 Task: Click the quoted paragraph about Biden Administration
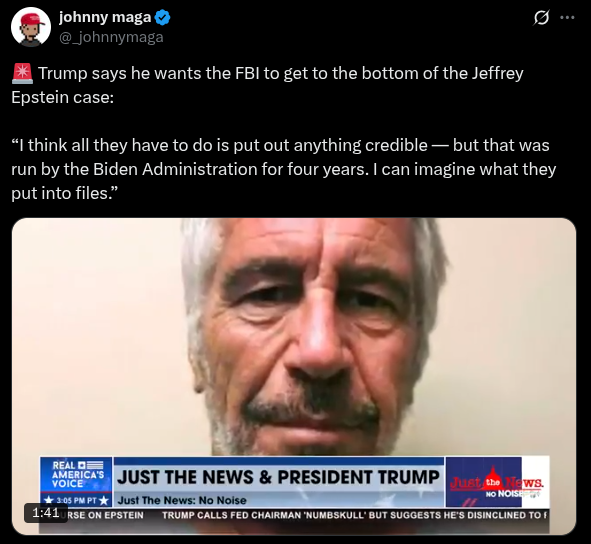[283, 169]
